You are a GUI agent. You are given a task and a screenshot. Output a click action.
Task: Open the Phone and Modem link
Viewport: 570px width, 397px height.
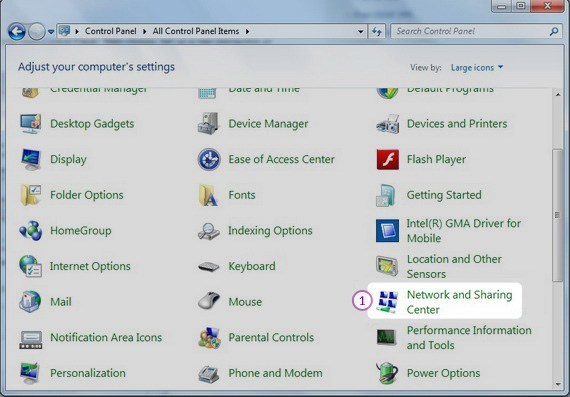pyautogui.click(x=275, y=373)
